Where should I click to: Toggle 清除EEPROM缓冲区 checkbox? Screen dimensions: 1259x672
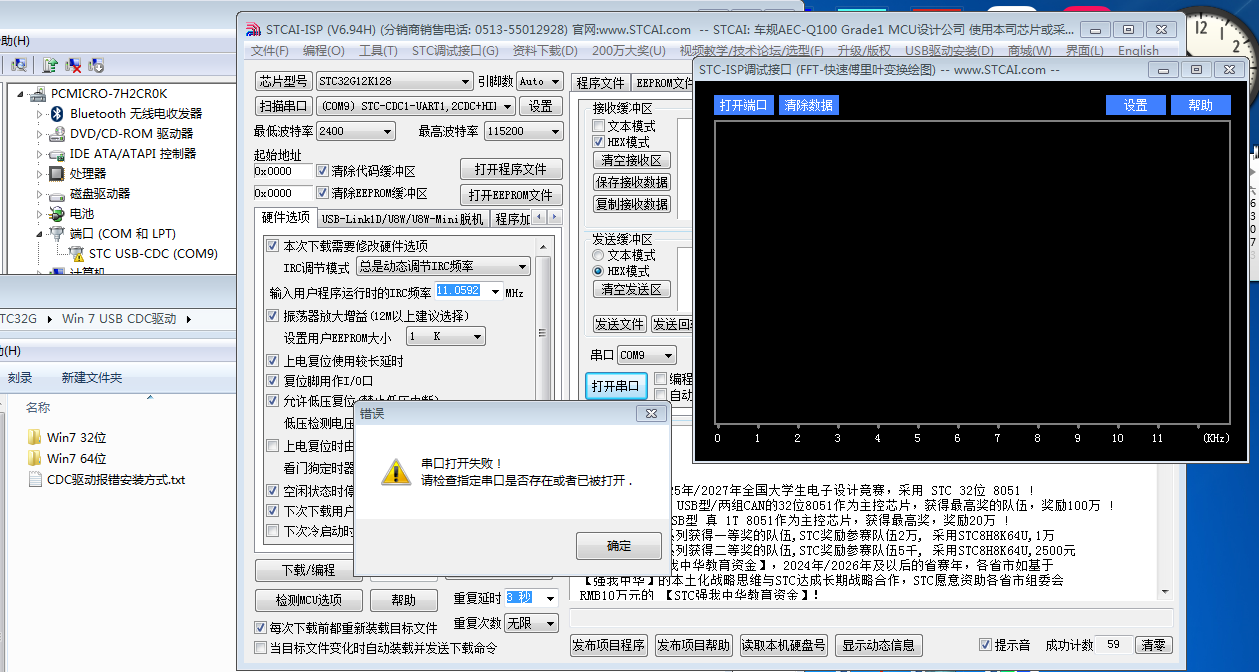[x=322, y=193]
